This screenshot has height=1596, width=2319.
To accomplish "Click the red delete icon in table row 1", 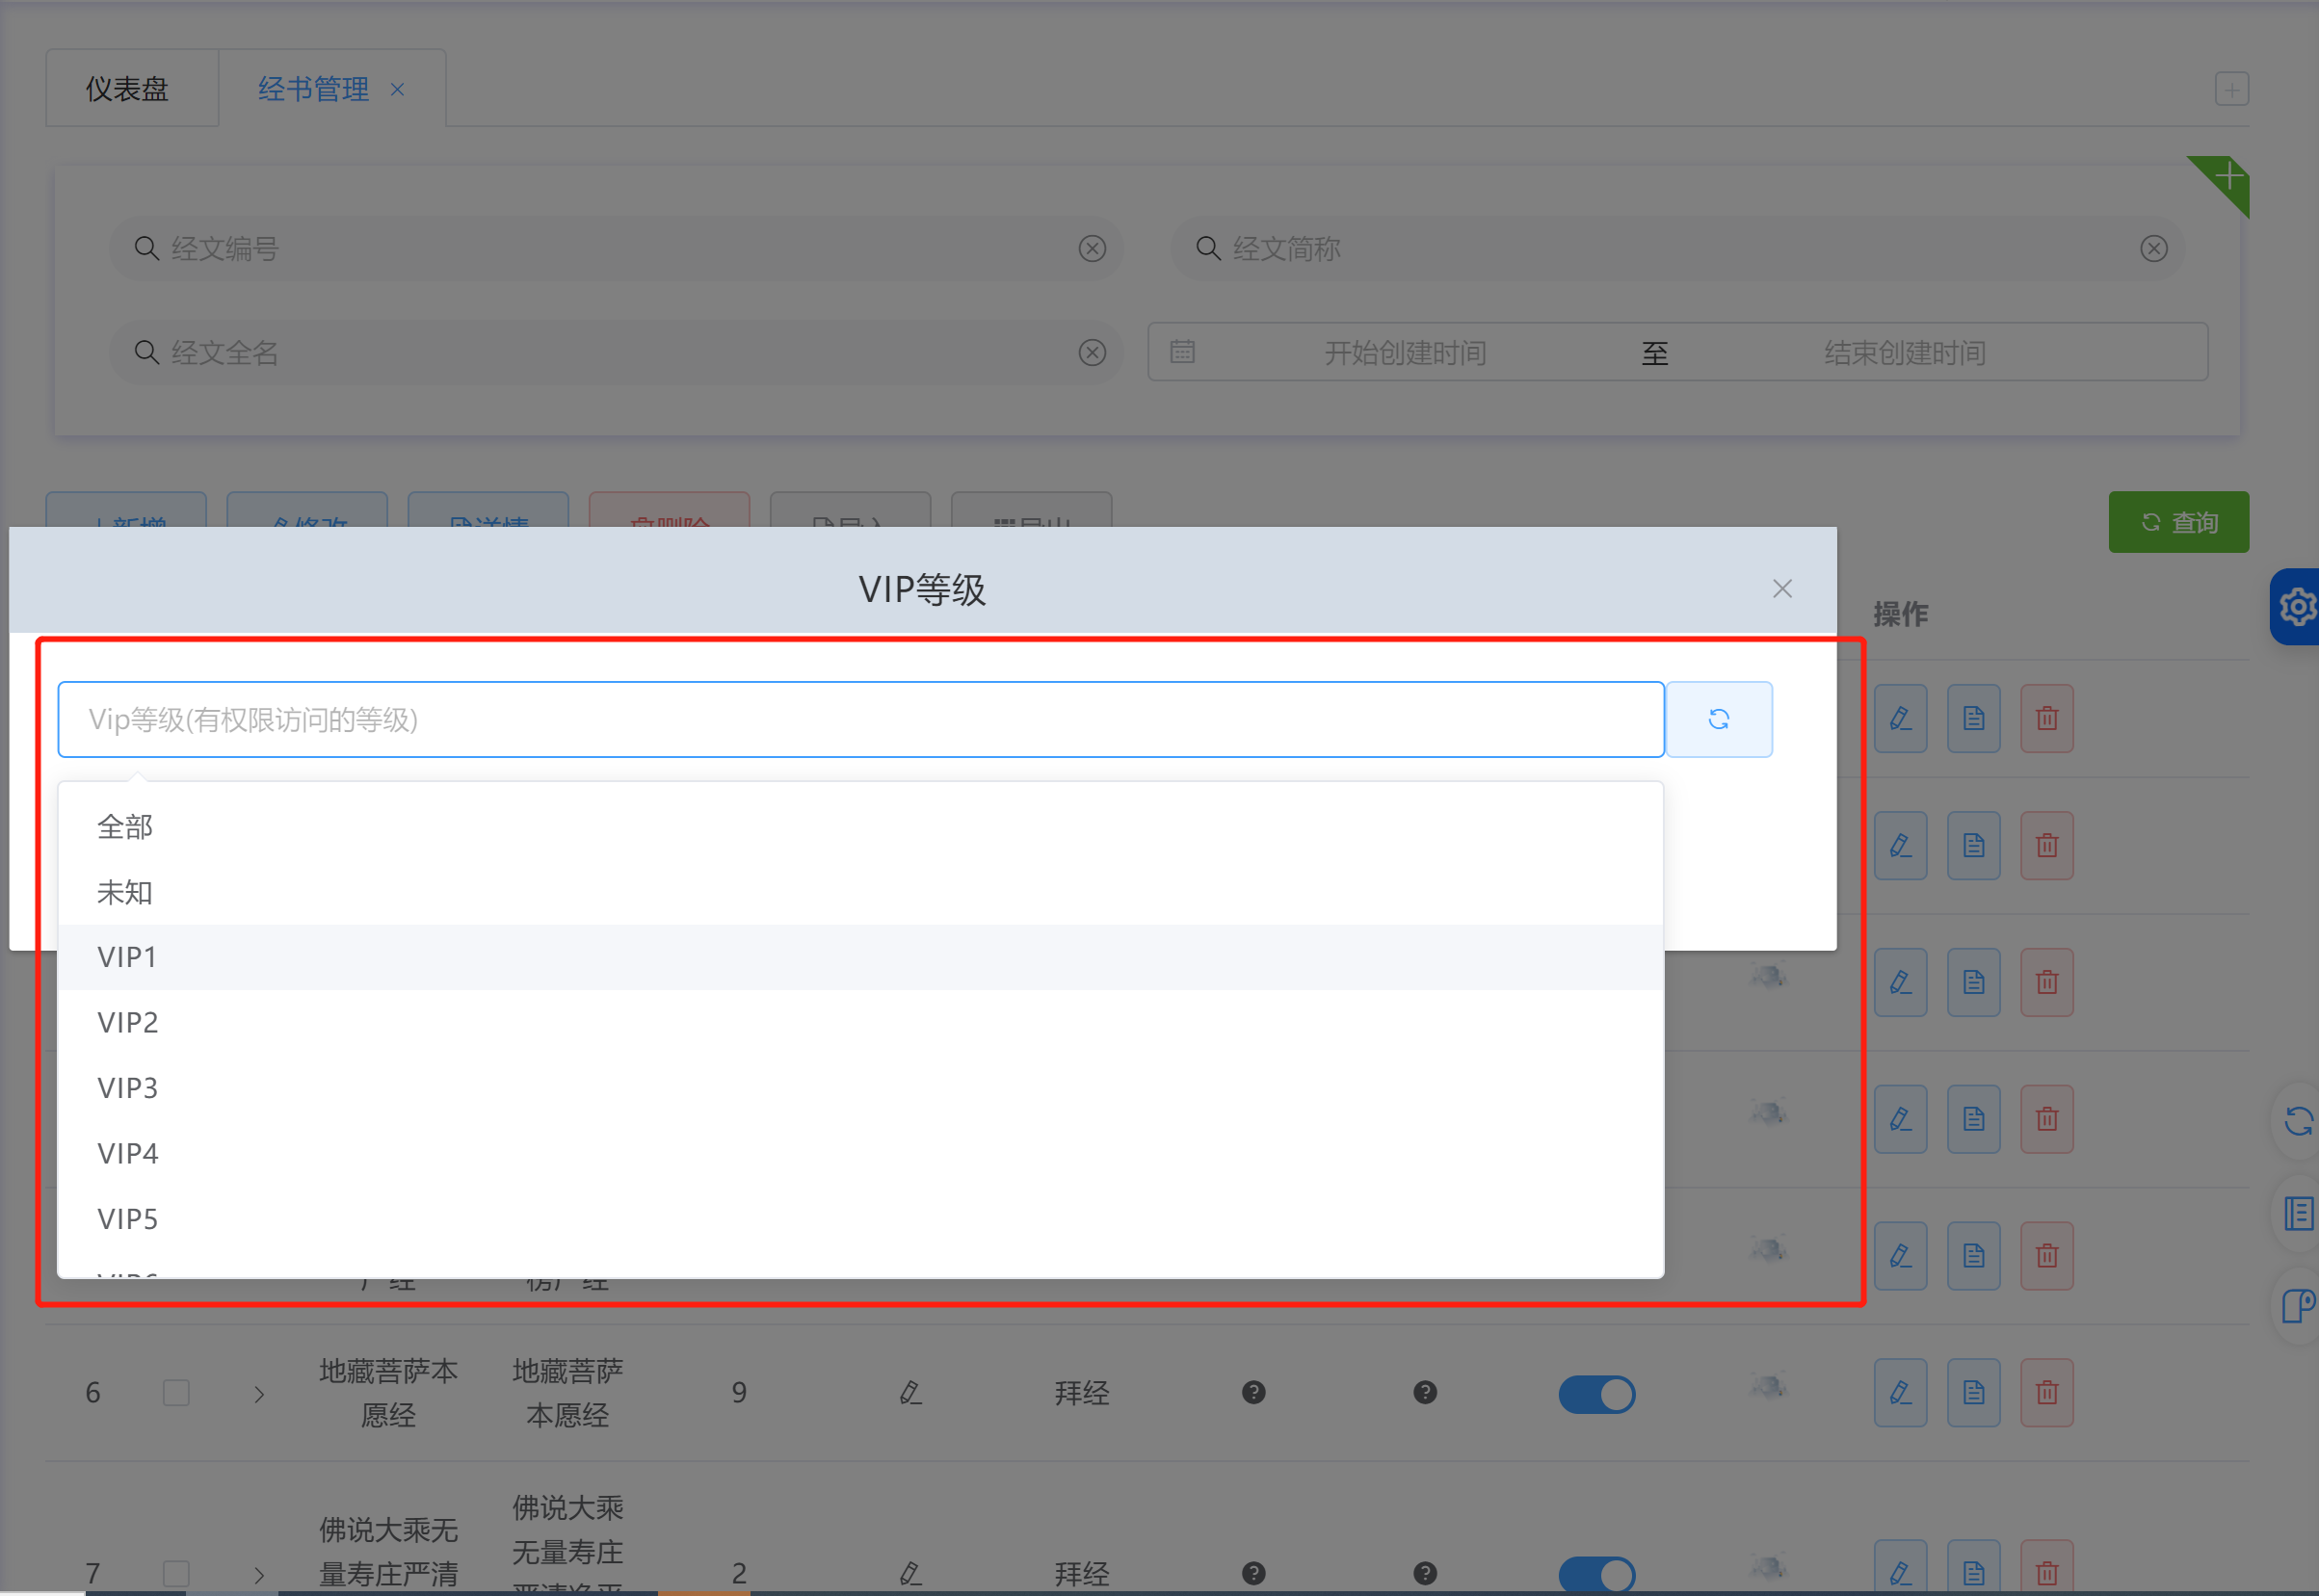I will (x=2046, y=719).
